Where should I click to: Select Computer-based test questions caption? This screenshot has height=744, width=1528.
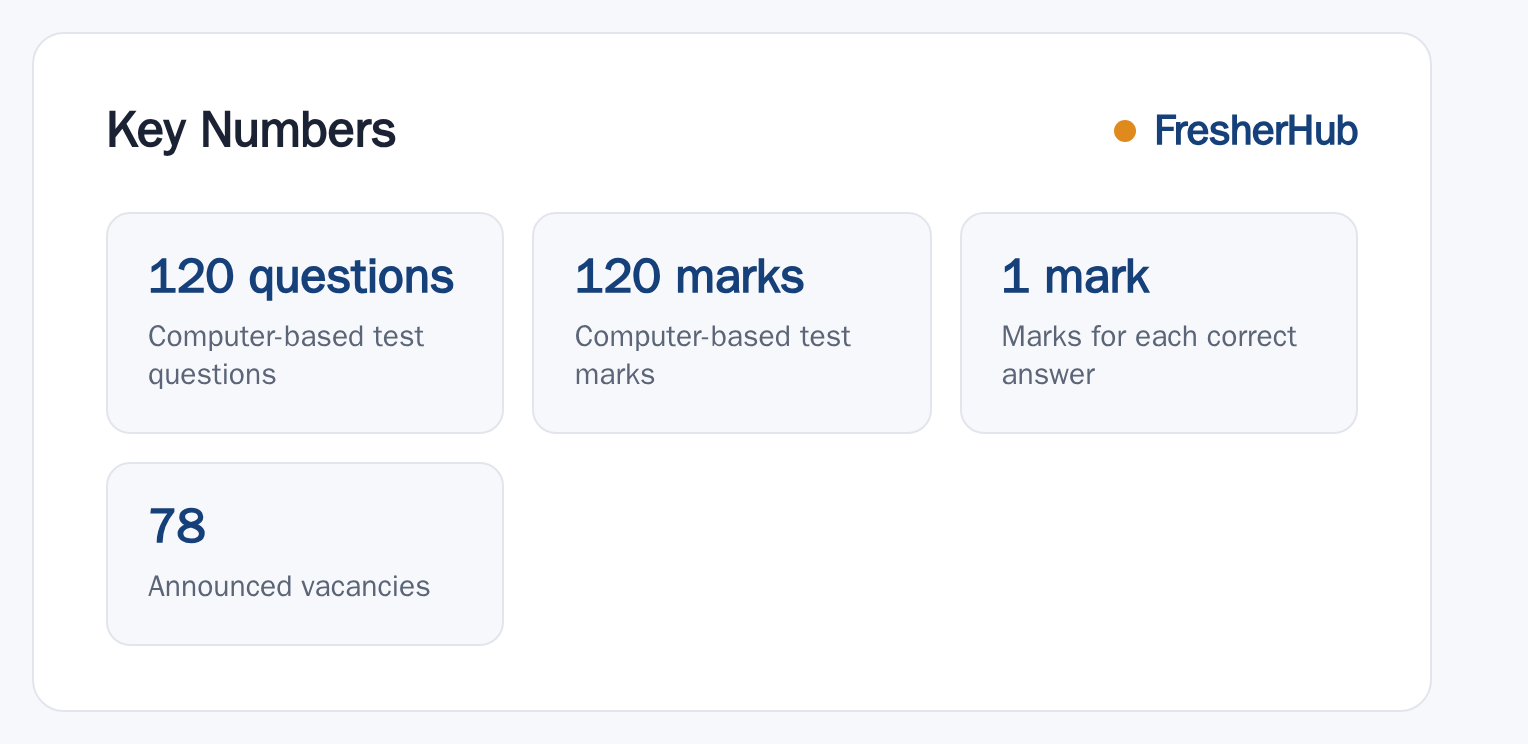point(286,355)
